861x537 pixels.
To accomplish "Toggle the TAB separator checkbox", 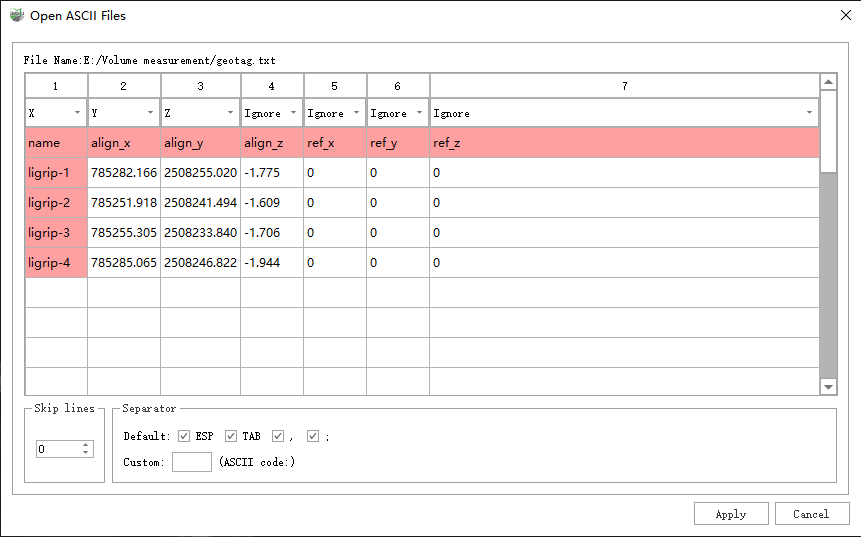I will point(231,436).
